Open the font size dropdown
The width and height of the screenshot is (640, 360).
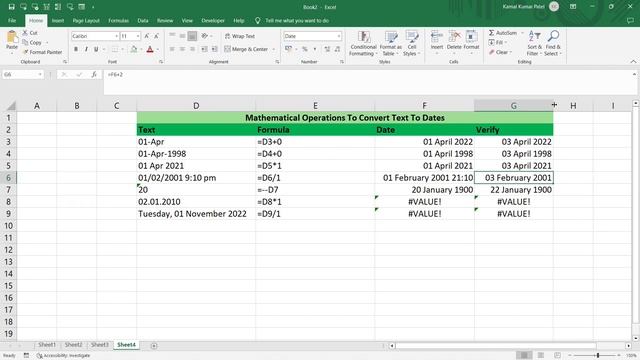click(x=138, y=36)
